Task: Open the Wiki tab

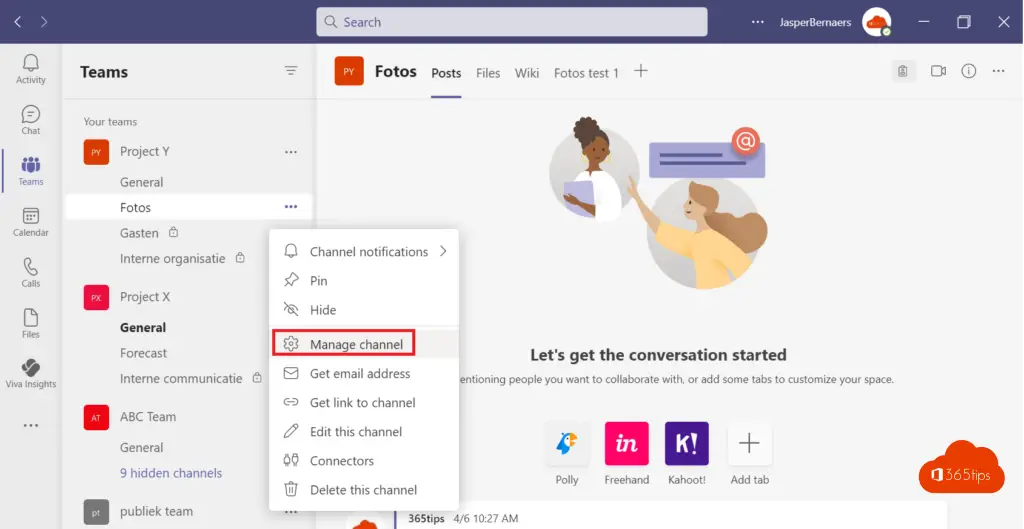Action: [x=527, y=73]
